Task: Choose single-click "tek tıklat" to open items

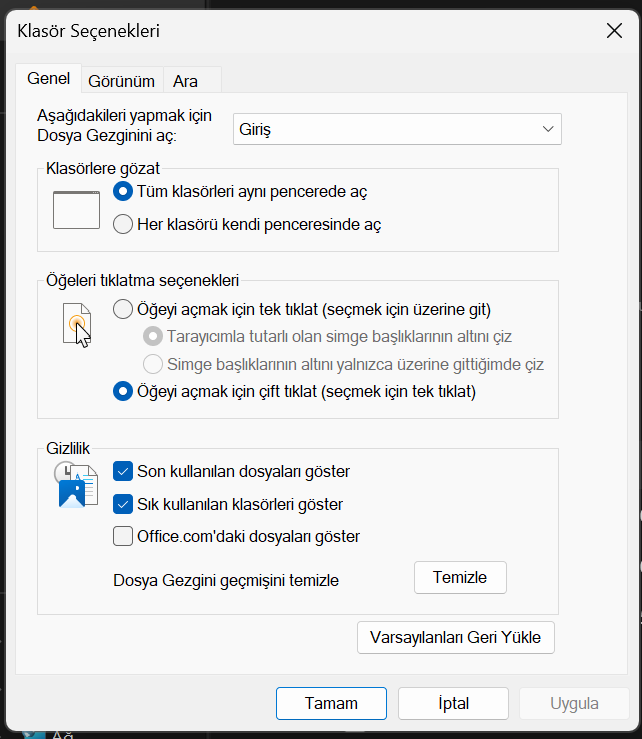Action: 124,309
